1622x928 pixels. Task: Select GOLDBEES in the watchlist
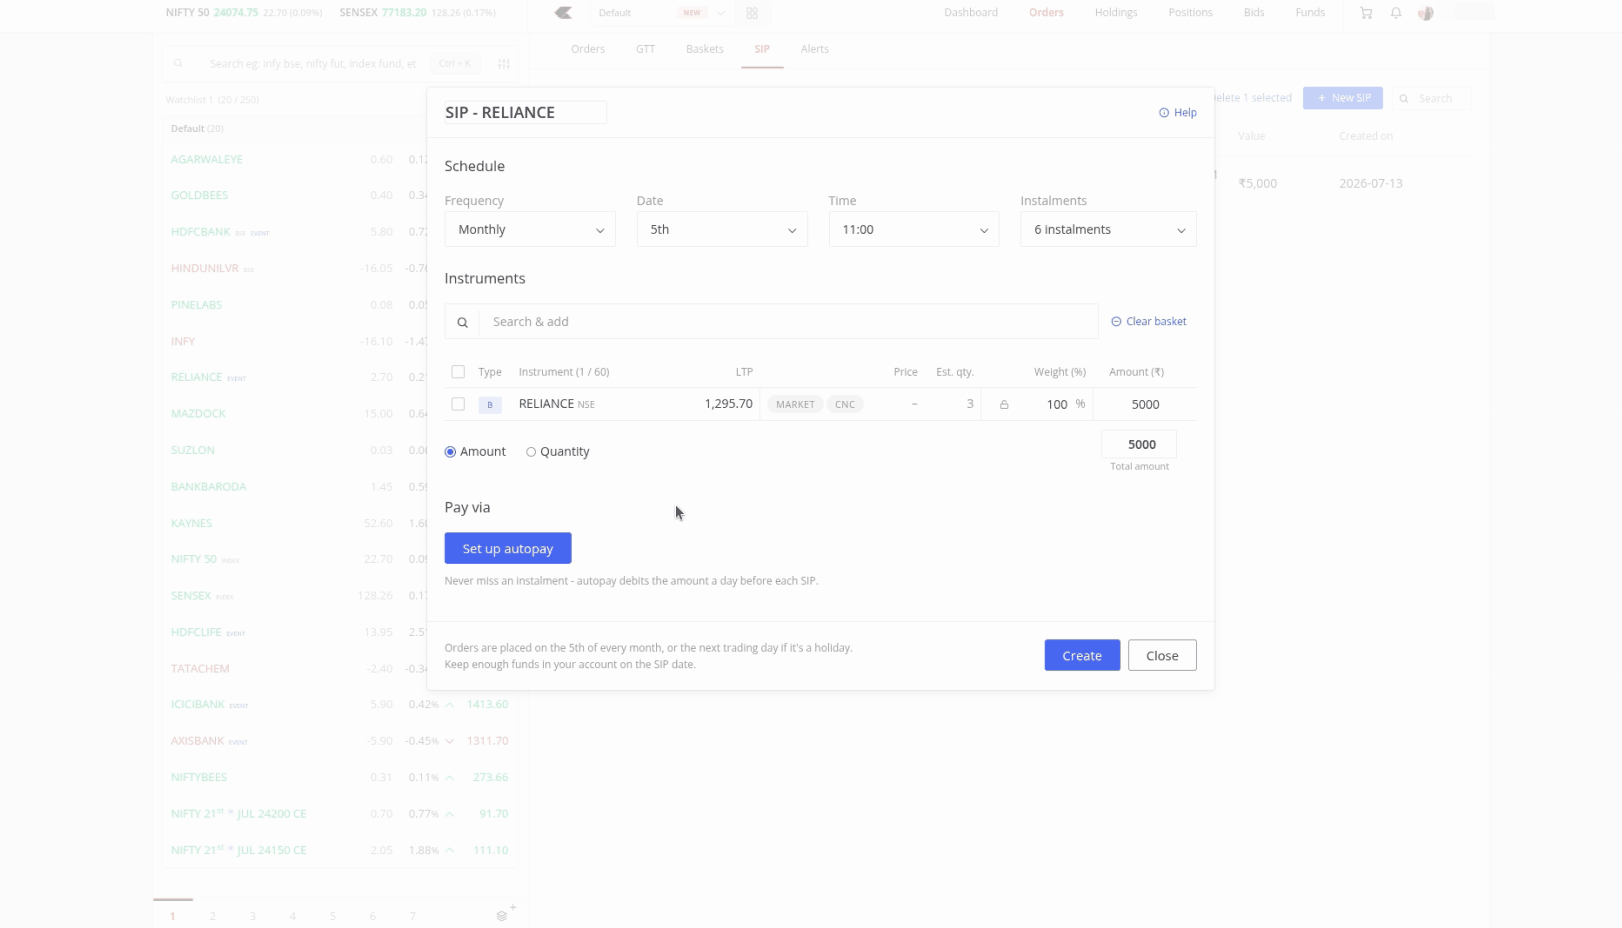(x=199, y=196)
